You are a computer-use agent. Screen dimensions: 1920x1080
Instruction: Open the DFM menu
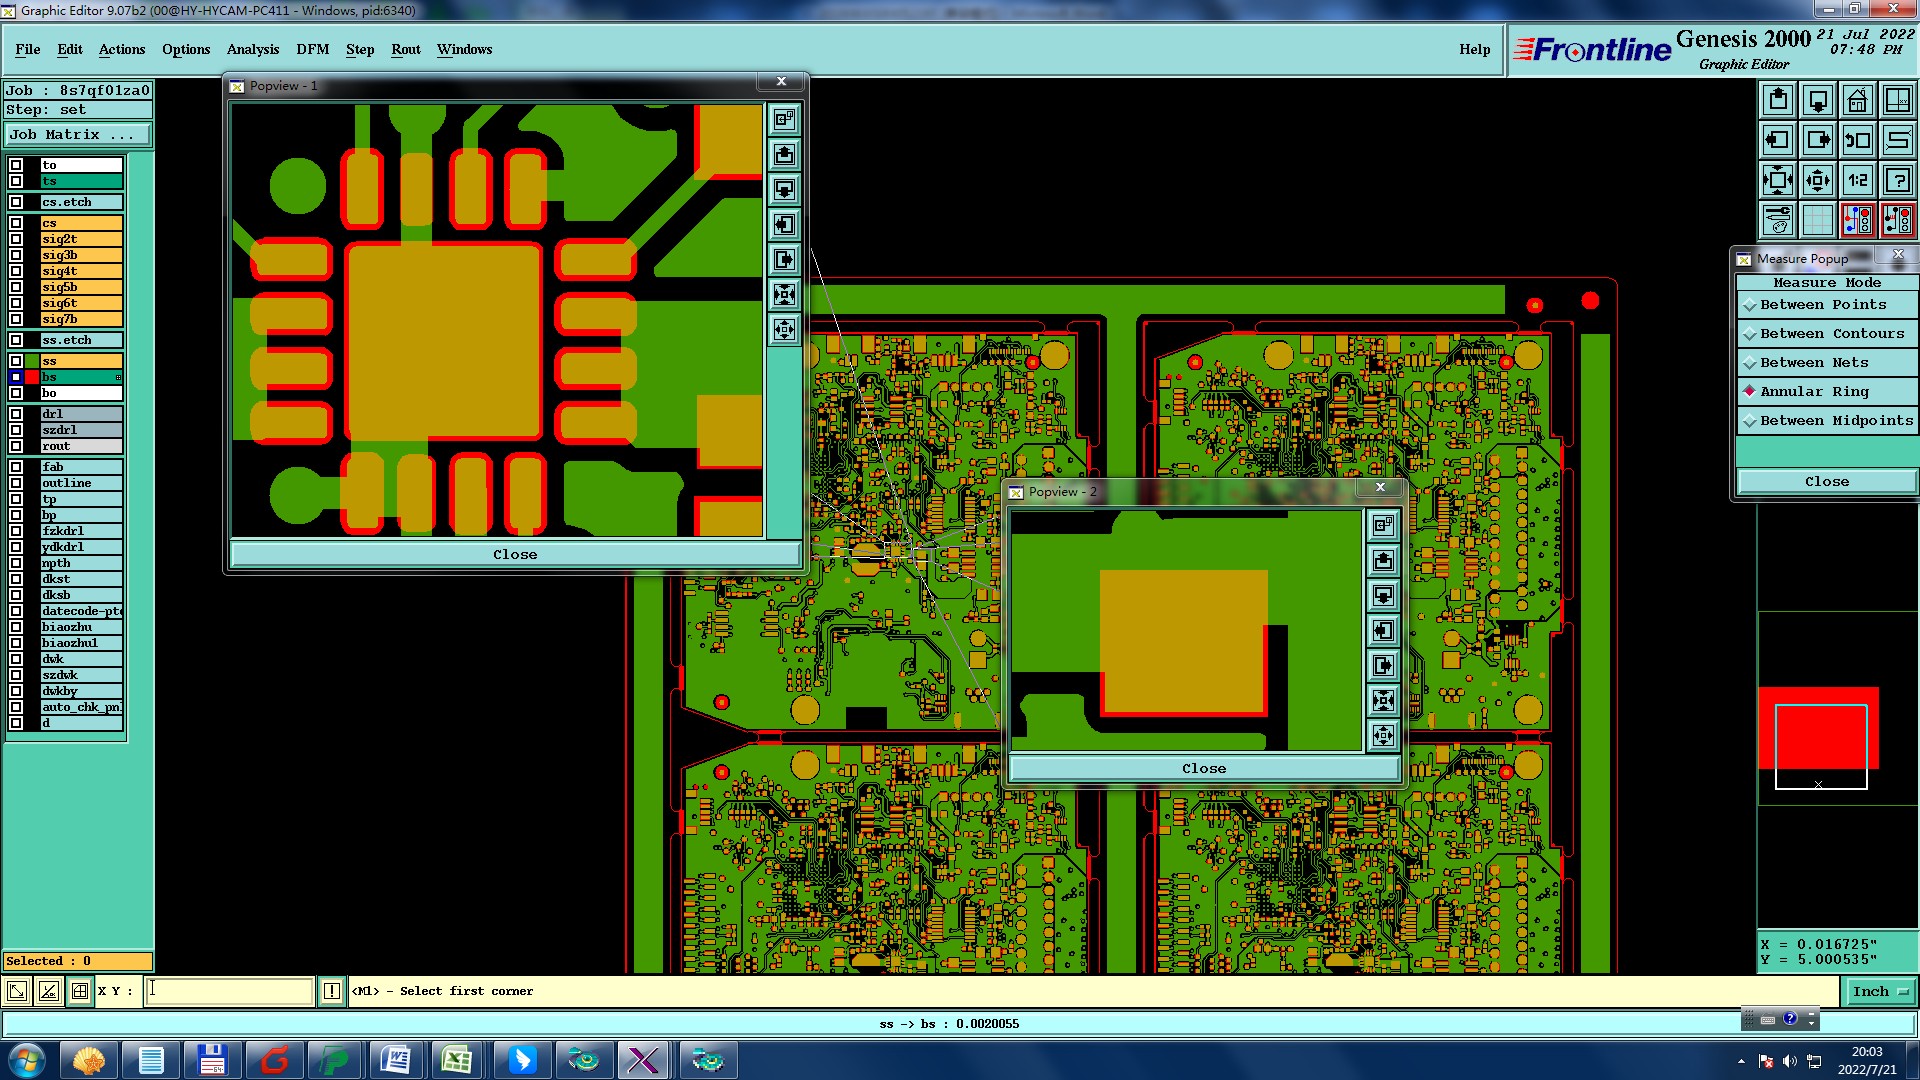(312, 49)
